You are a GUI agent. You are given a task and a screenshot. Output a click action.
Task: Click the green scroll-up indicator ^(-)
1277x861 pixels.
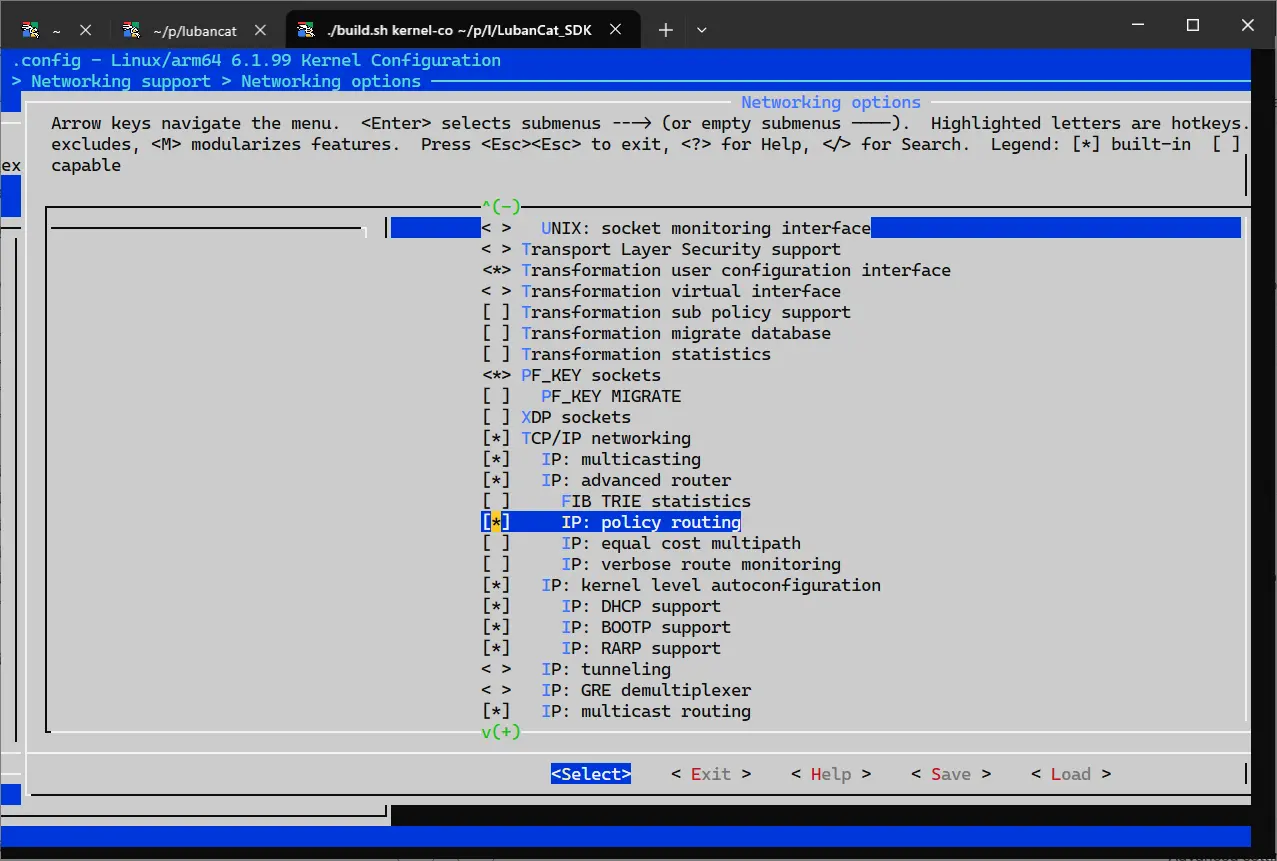501,207
